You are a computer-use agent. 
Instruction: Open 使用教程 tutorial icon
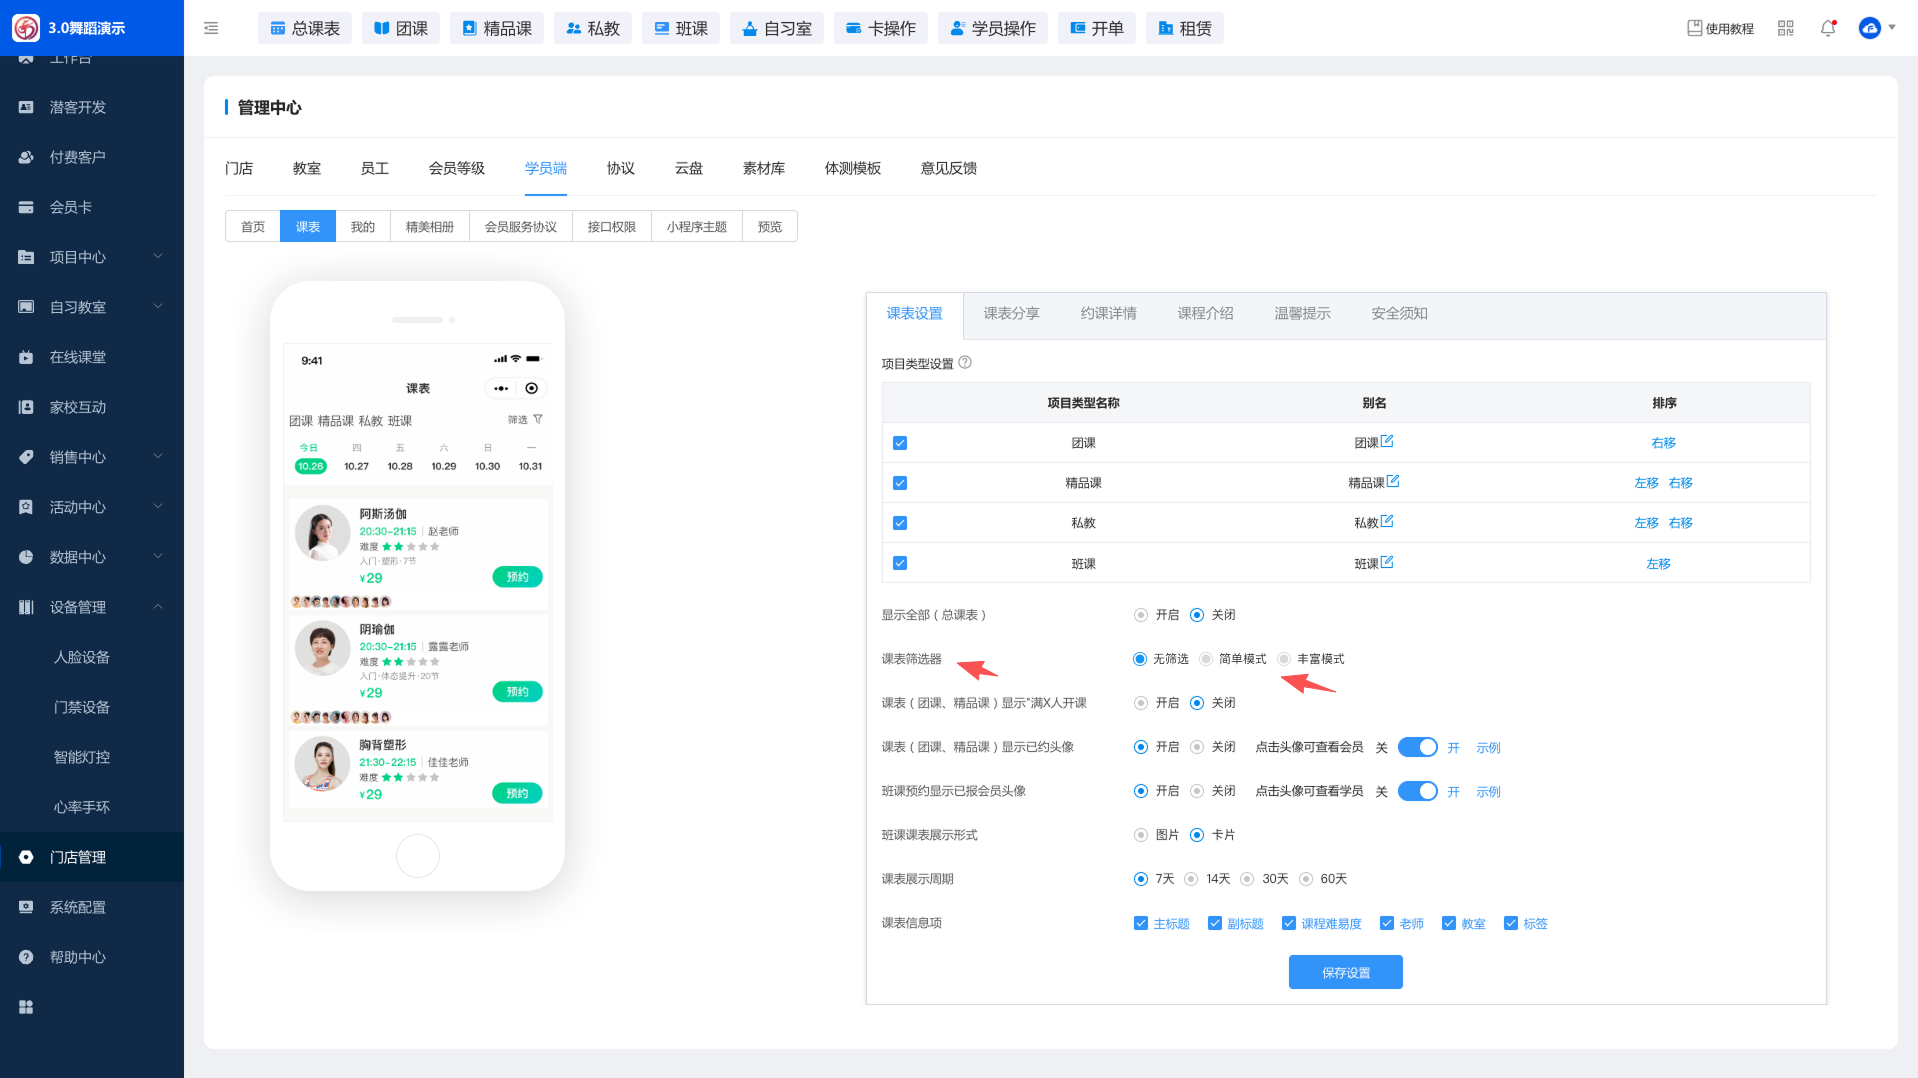[x=1694, y=28]
